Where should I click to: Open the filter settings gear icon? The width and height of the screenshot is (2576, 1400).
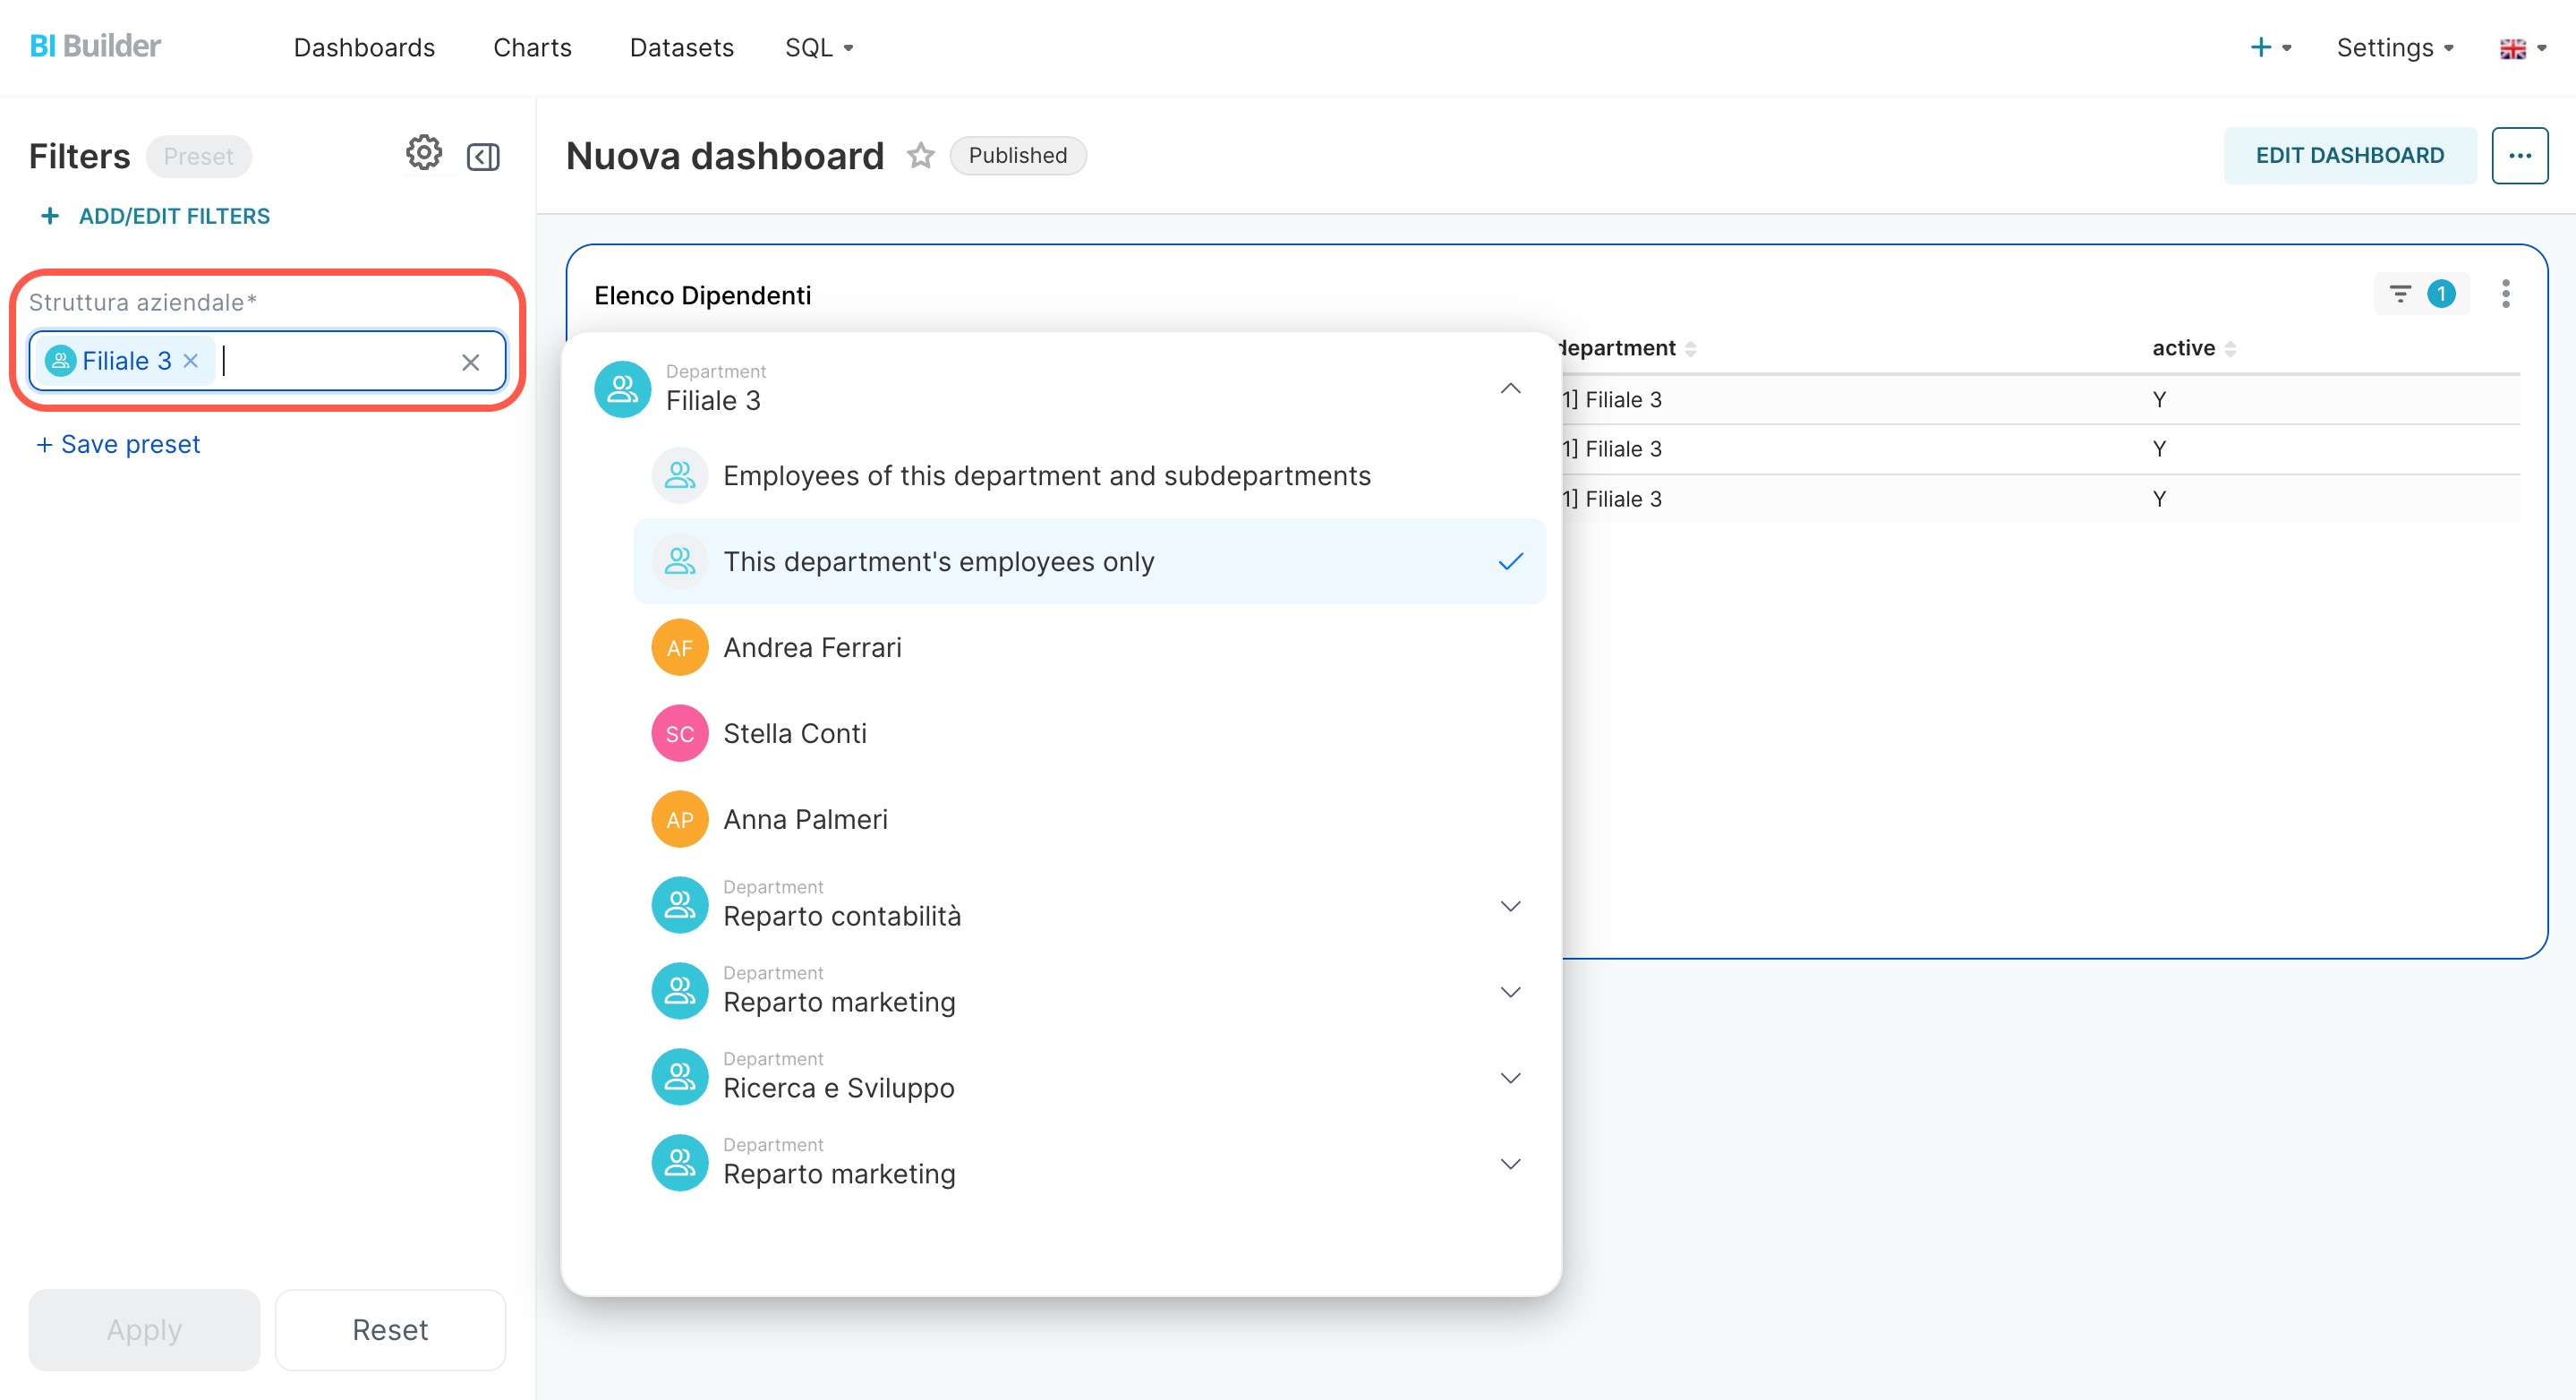pos(423,154)
